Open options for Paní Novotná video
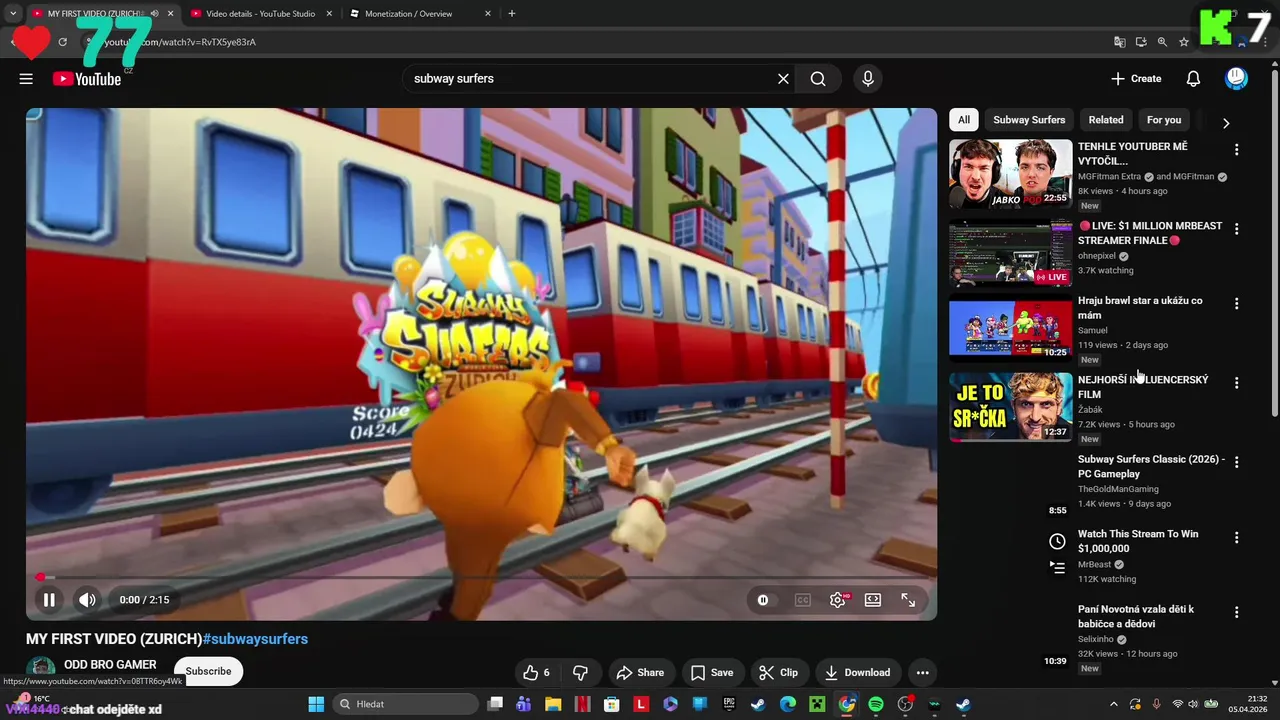Viewport: 1280px width, 720px height. coord(1237,612)
